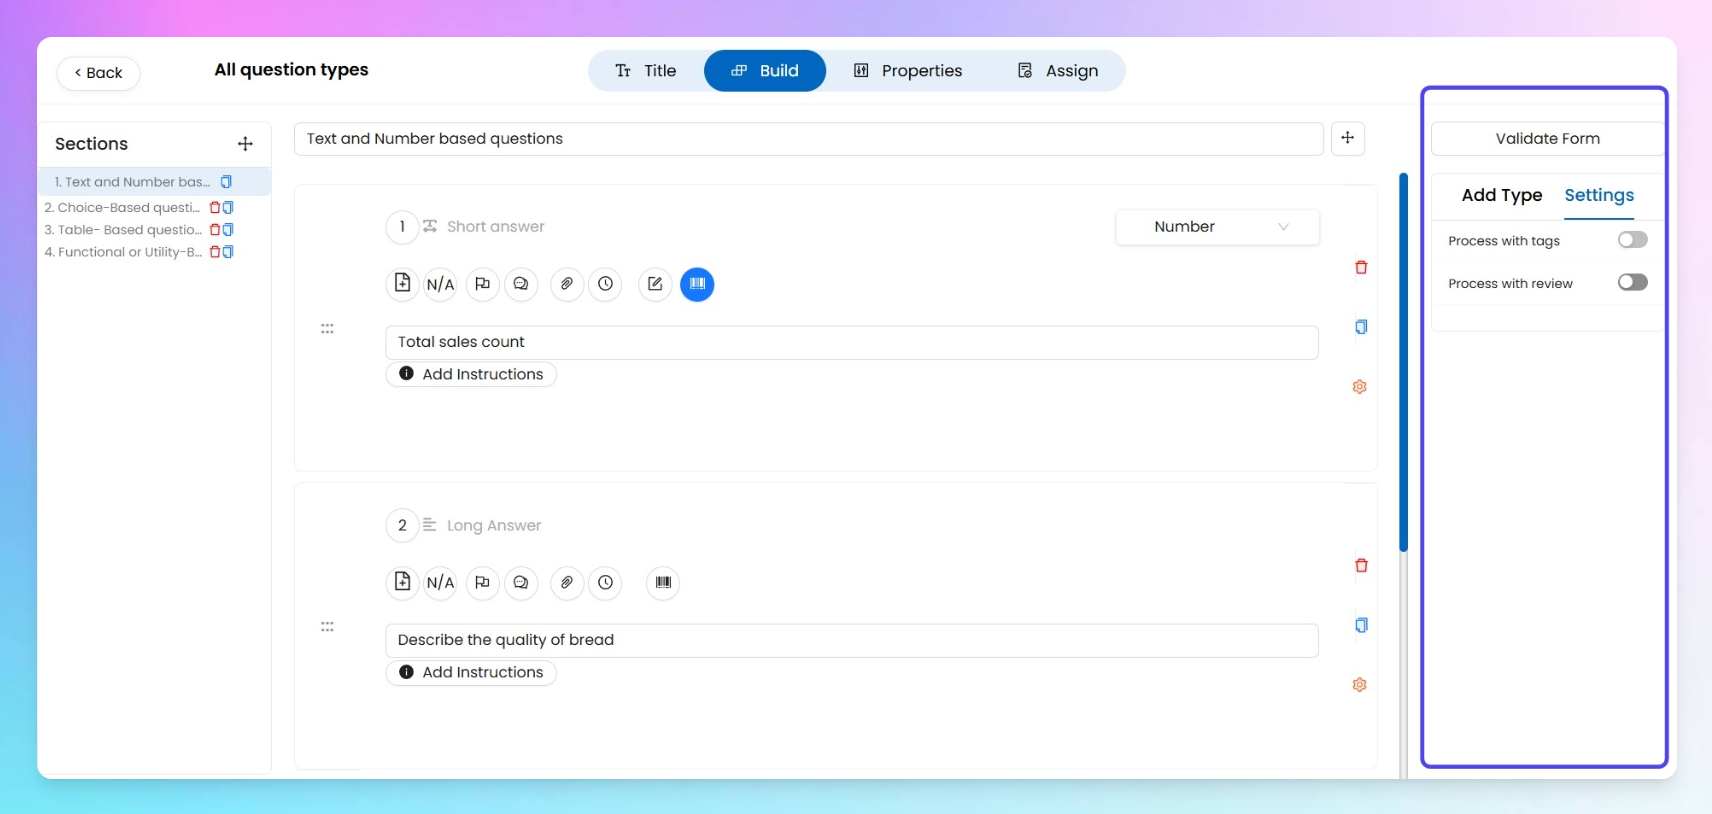Viewport: 1712px width, 814px height.
Task: Add Instructions to bread quality question
Action: click(471, 672)
